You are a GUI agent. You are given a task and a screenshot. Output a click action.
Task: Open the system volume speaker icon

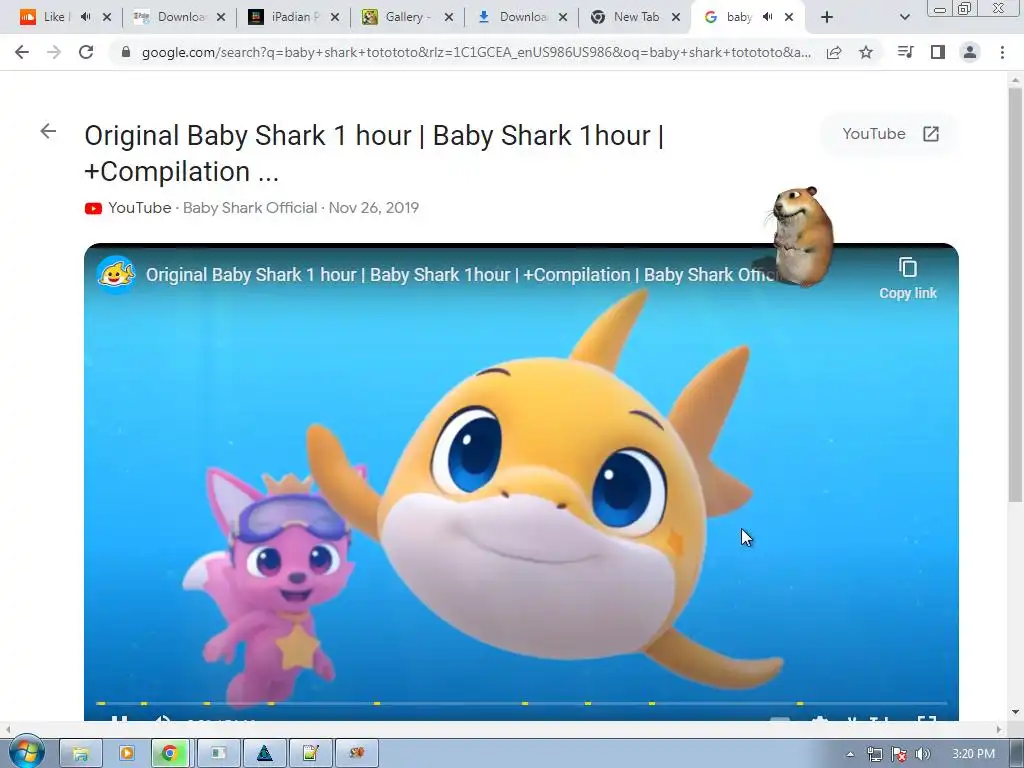[923, 754]
